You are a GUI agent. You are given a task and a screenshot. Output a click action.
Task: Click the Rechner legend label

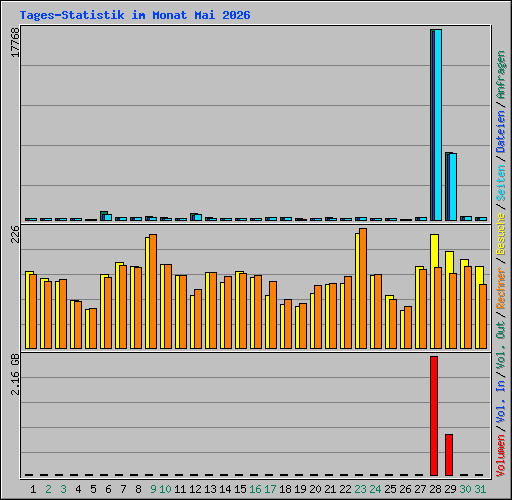[x=501, y=288]
